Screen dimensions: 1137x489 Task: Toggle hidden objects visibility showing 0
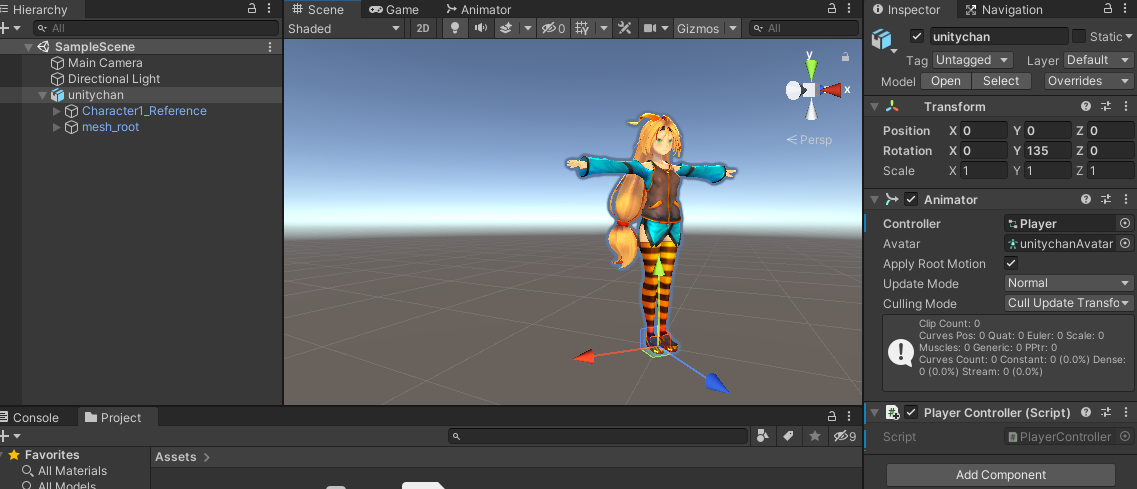(553, 28)
